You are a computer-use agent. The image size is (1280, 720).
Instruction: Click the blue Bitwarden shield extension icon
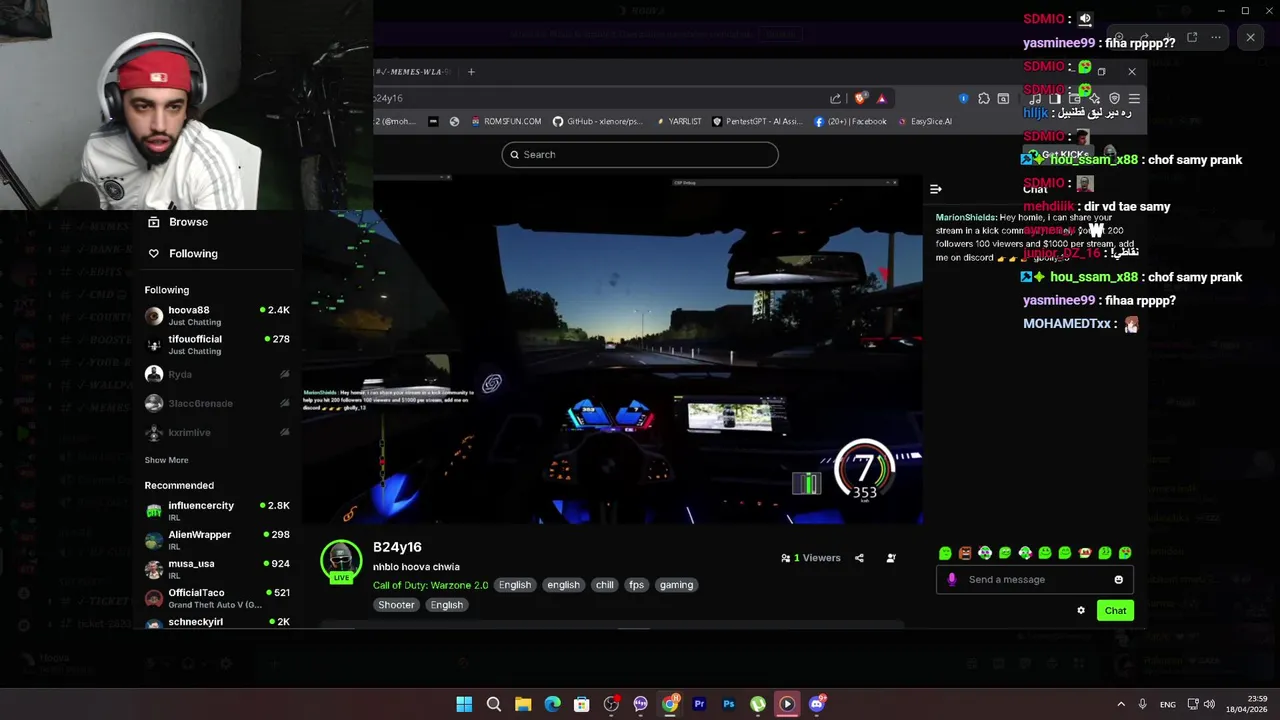963,98
